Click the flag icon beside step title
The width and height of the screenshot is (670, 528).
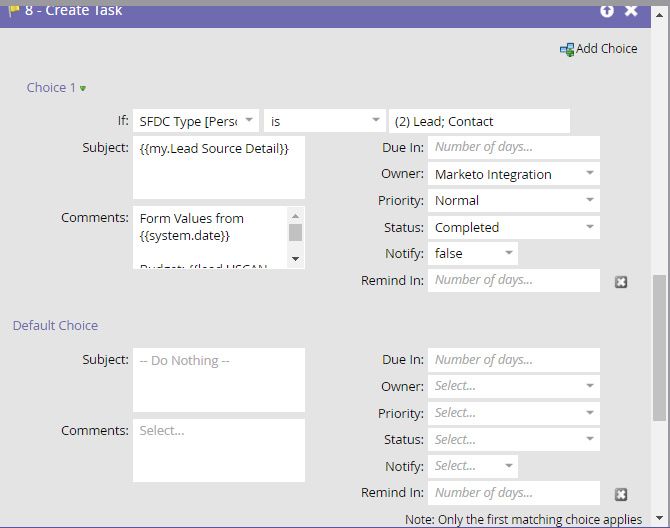pos(13,10)
